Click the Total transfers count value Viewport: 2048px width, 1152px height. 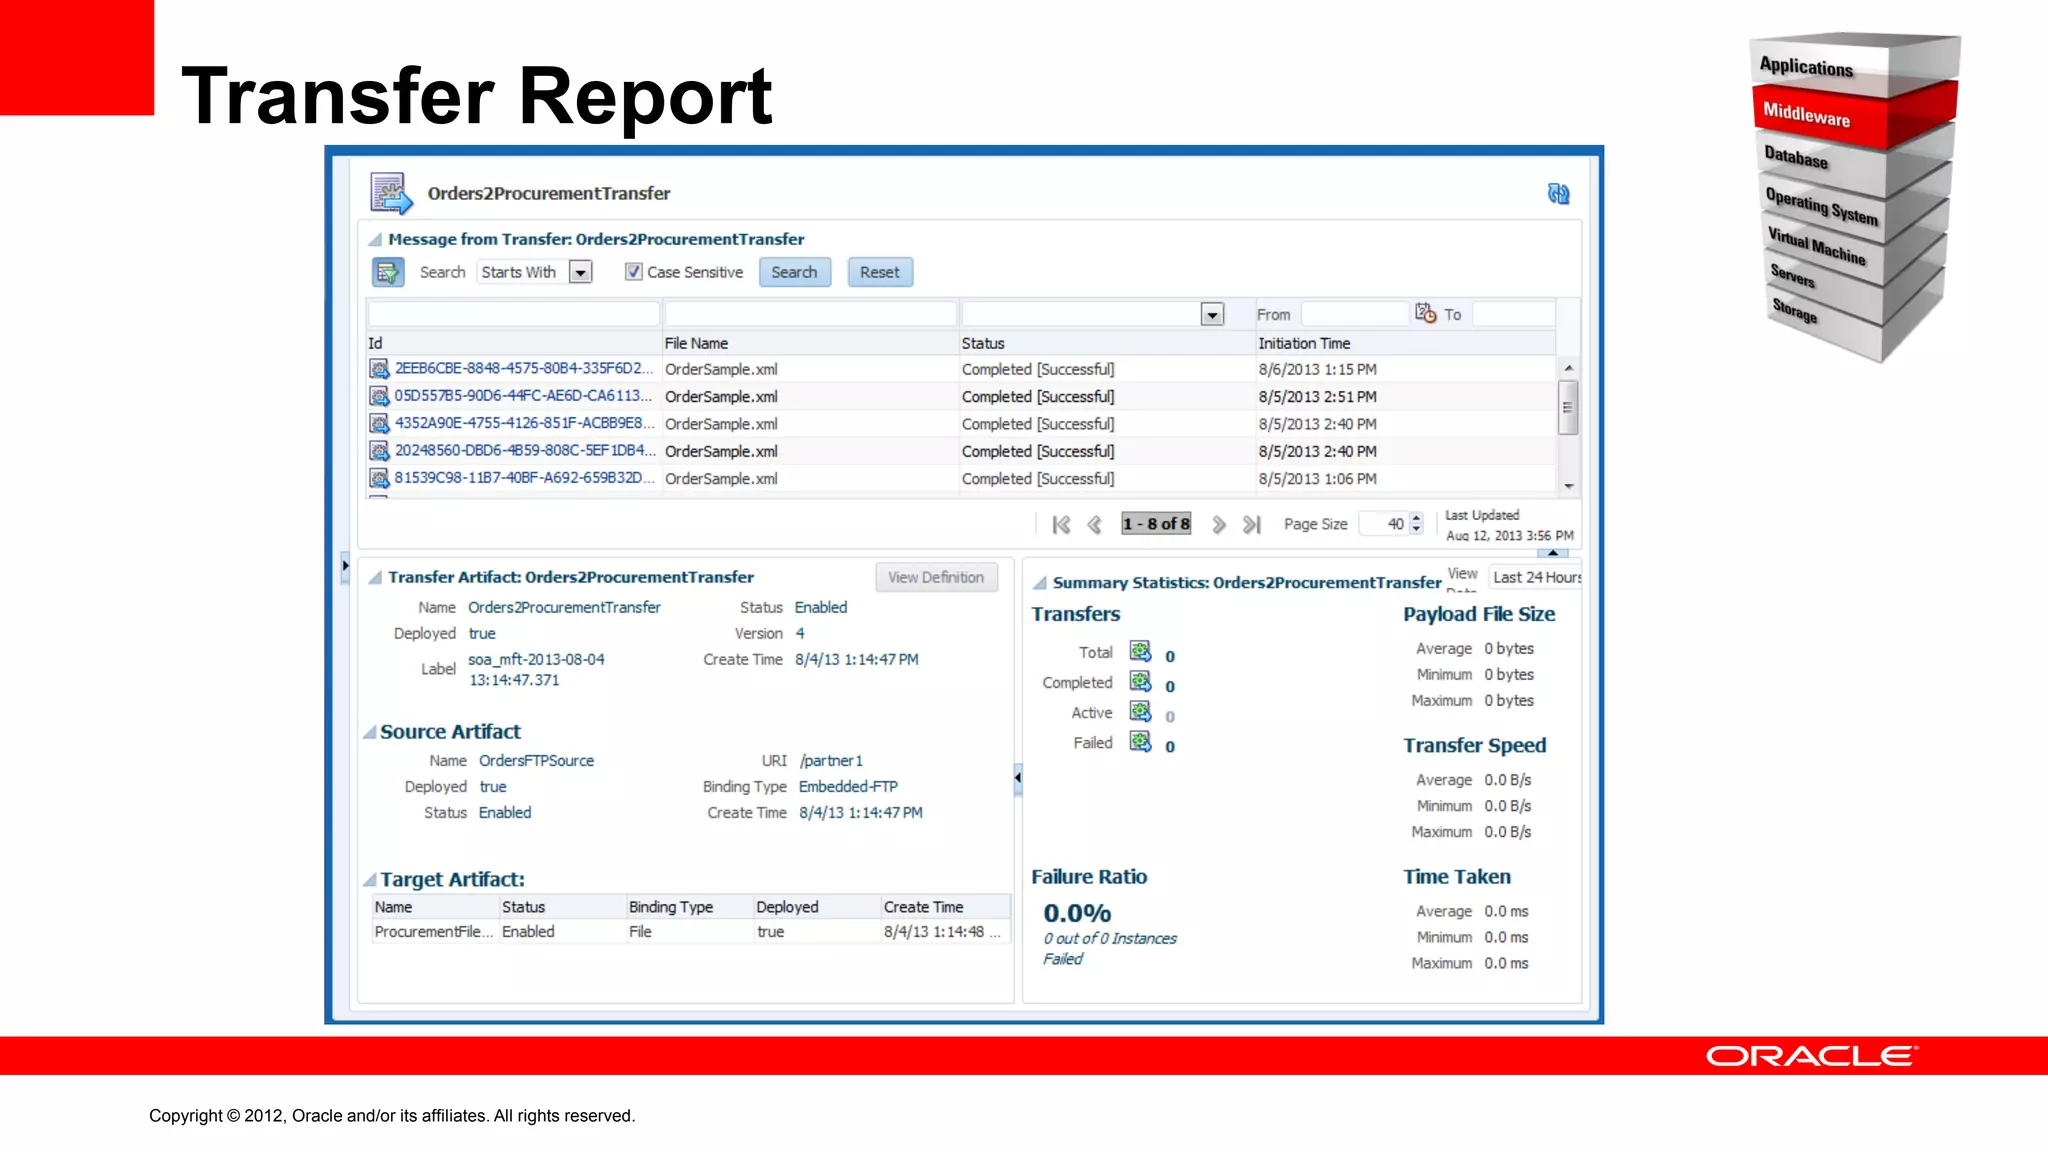pos(1170,656)
